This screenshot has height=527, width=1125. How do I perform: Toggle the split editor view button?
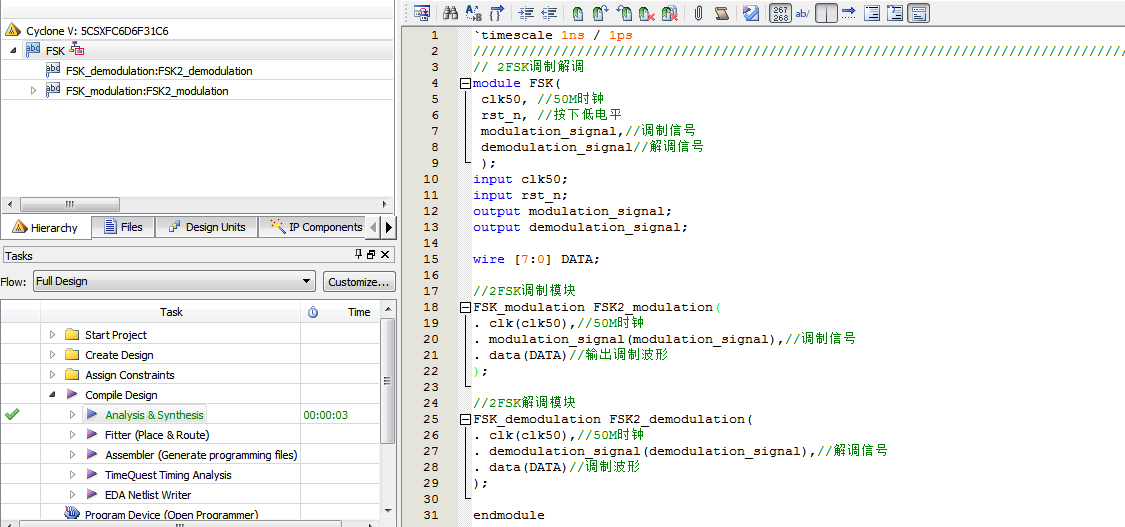(826, 13)
